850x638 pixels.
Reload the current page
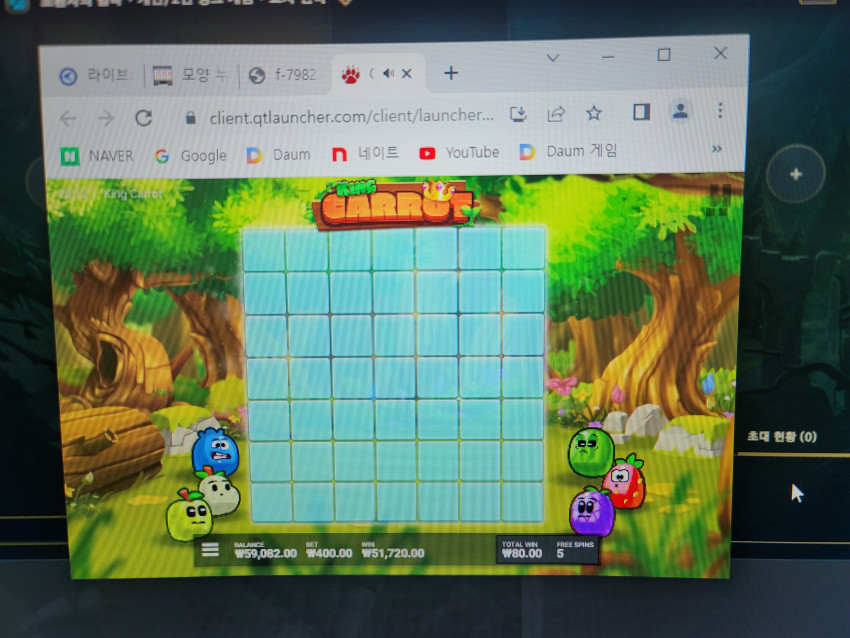coord(144,118)
